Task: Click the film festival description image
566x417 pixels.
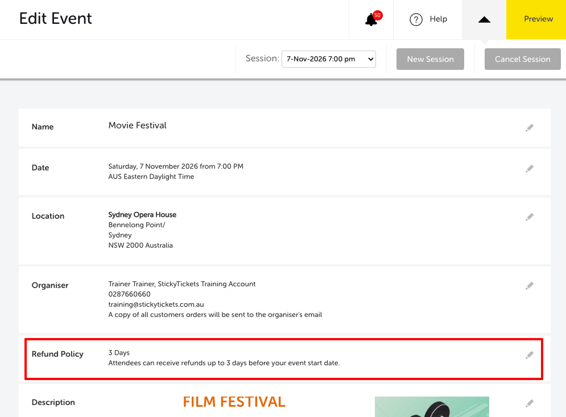Action: [432, 407]
